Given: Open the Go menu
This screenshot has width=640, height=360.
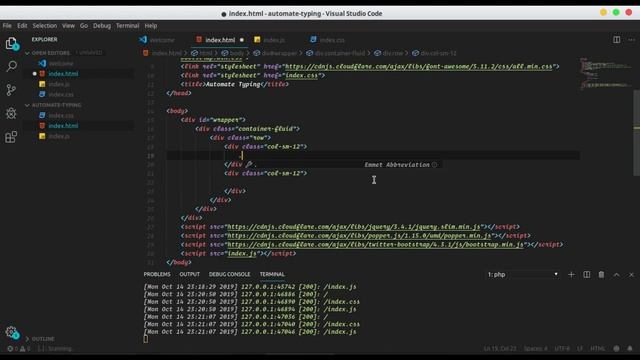Looking at the screenshot, I should point(84,26).
